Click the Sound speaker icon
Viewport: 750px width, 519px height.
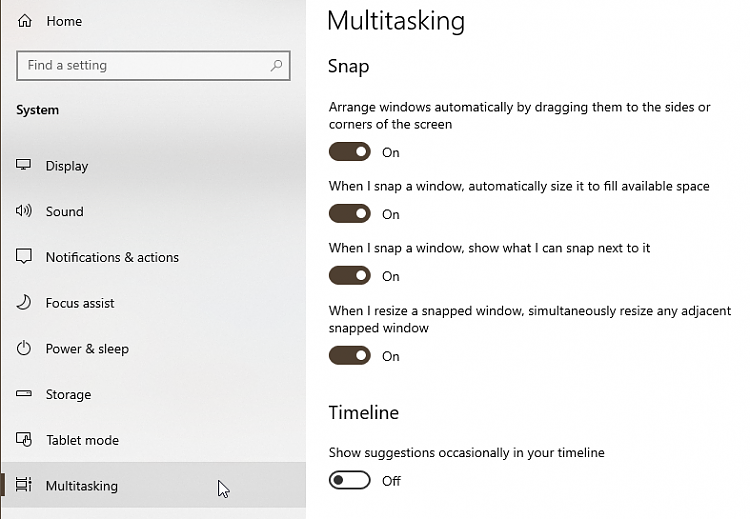click(x=24, y=211)
